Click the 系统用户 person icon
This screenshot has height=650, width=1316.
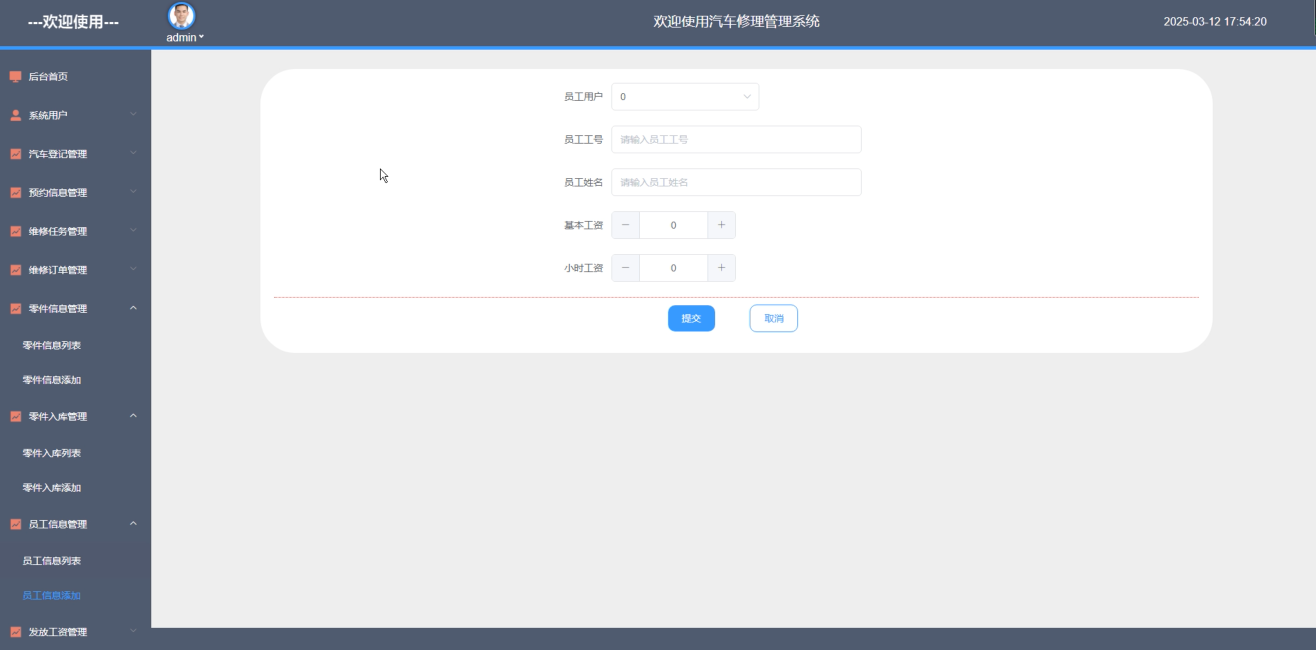(15, 115)
